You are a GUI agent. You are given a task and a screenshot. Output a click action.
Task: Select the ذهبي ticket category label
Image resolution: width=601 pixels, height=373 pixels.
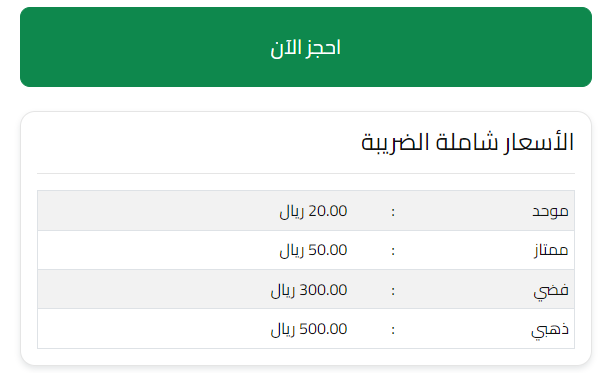(550, 330)
